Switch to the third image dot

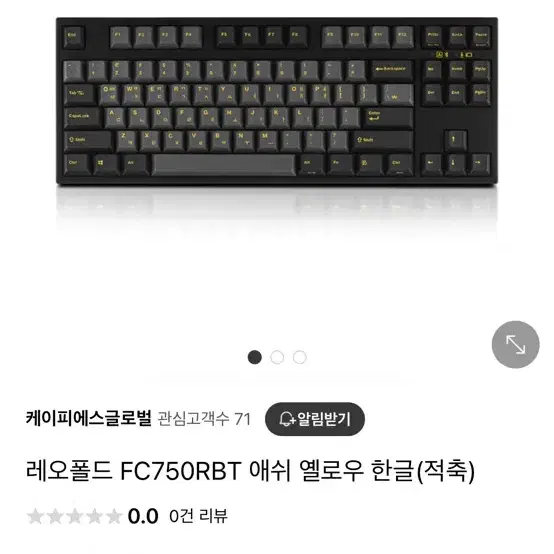pyautogui.click(x=300, y=357)
